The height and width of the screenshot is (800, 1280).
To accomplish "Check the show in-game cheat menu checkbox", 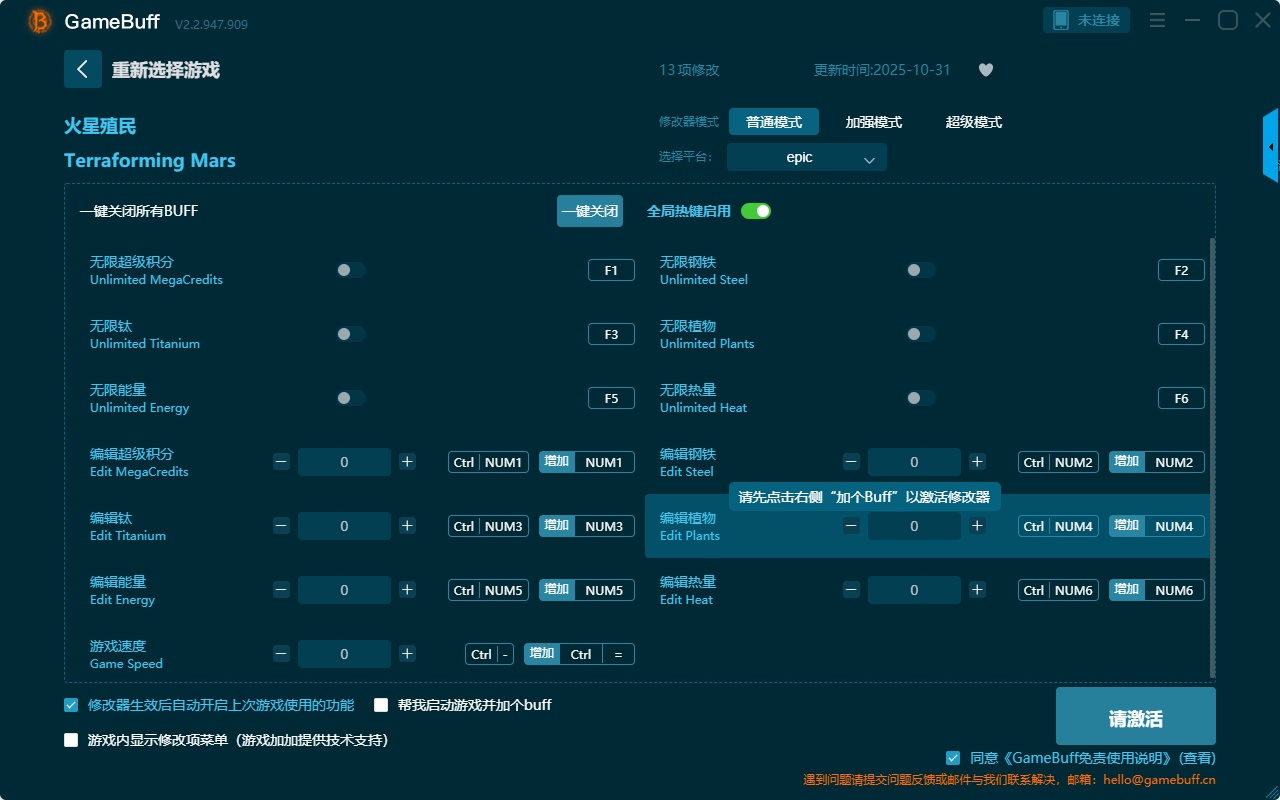I will tap(71, 740).
